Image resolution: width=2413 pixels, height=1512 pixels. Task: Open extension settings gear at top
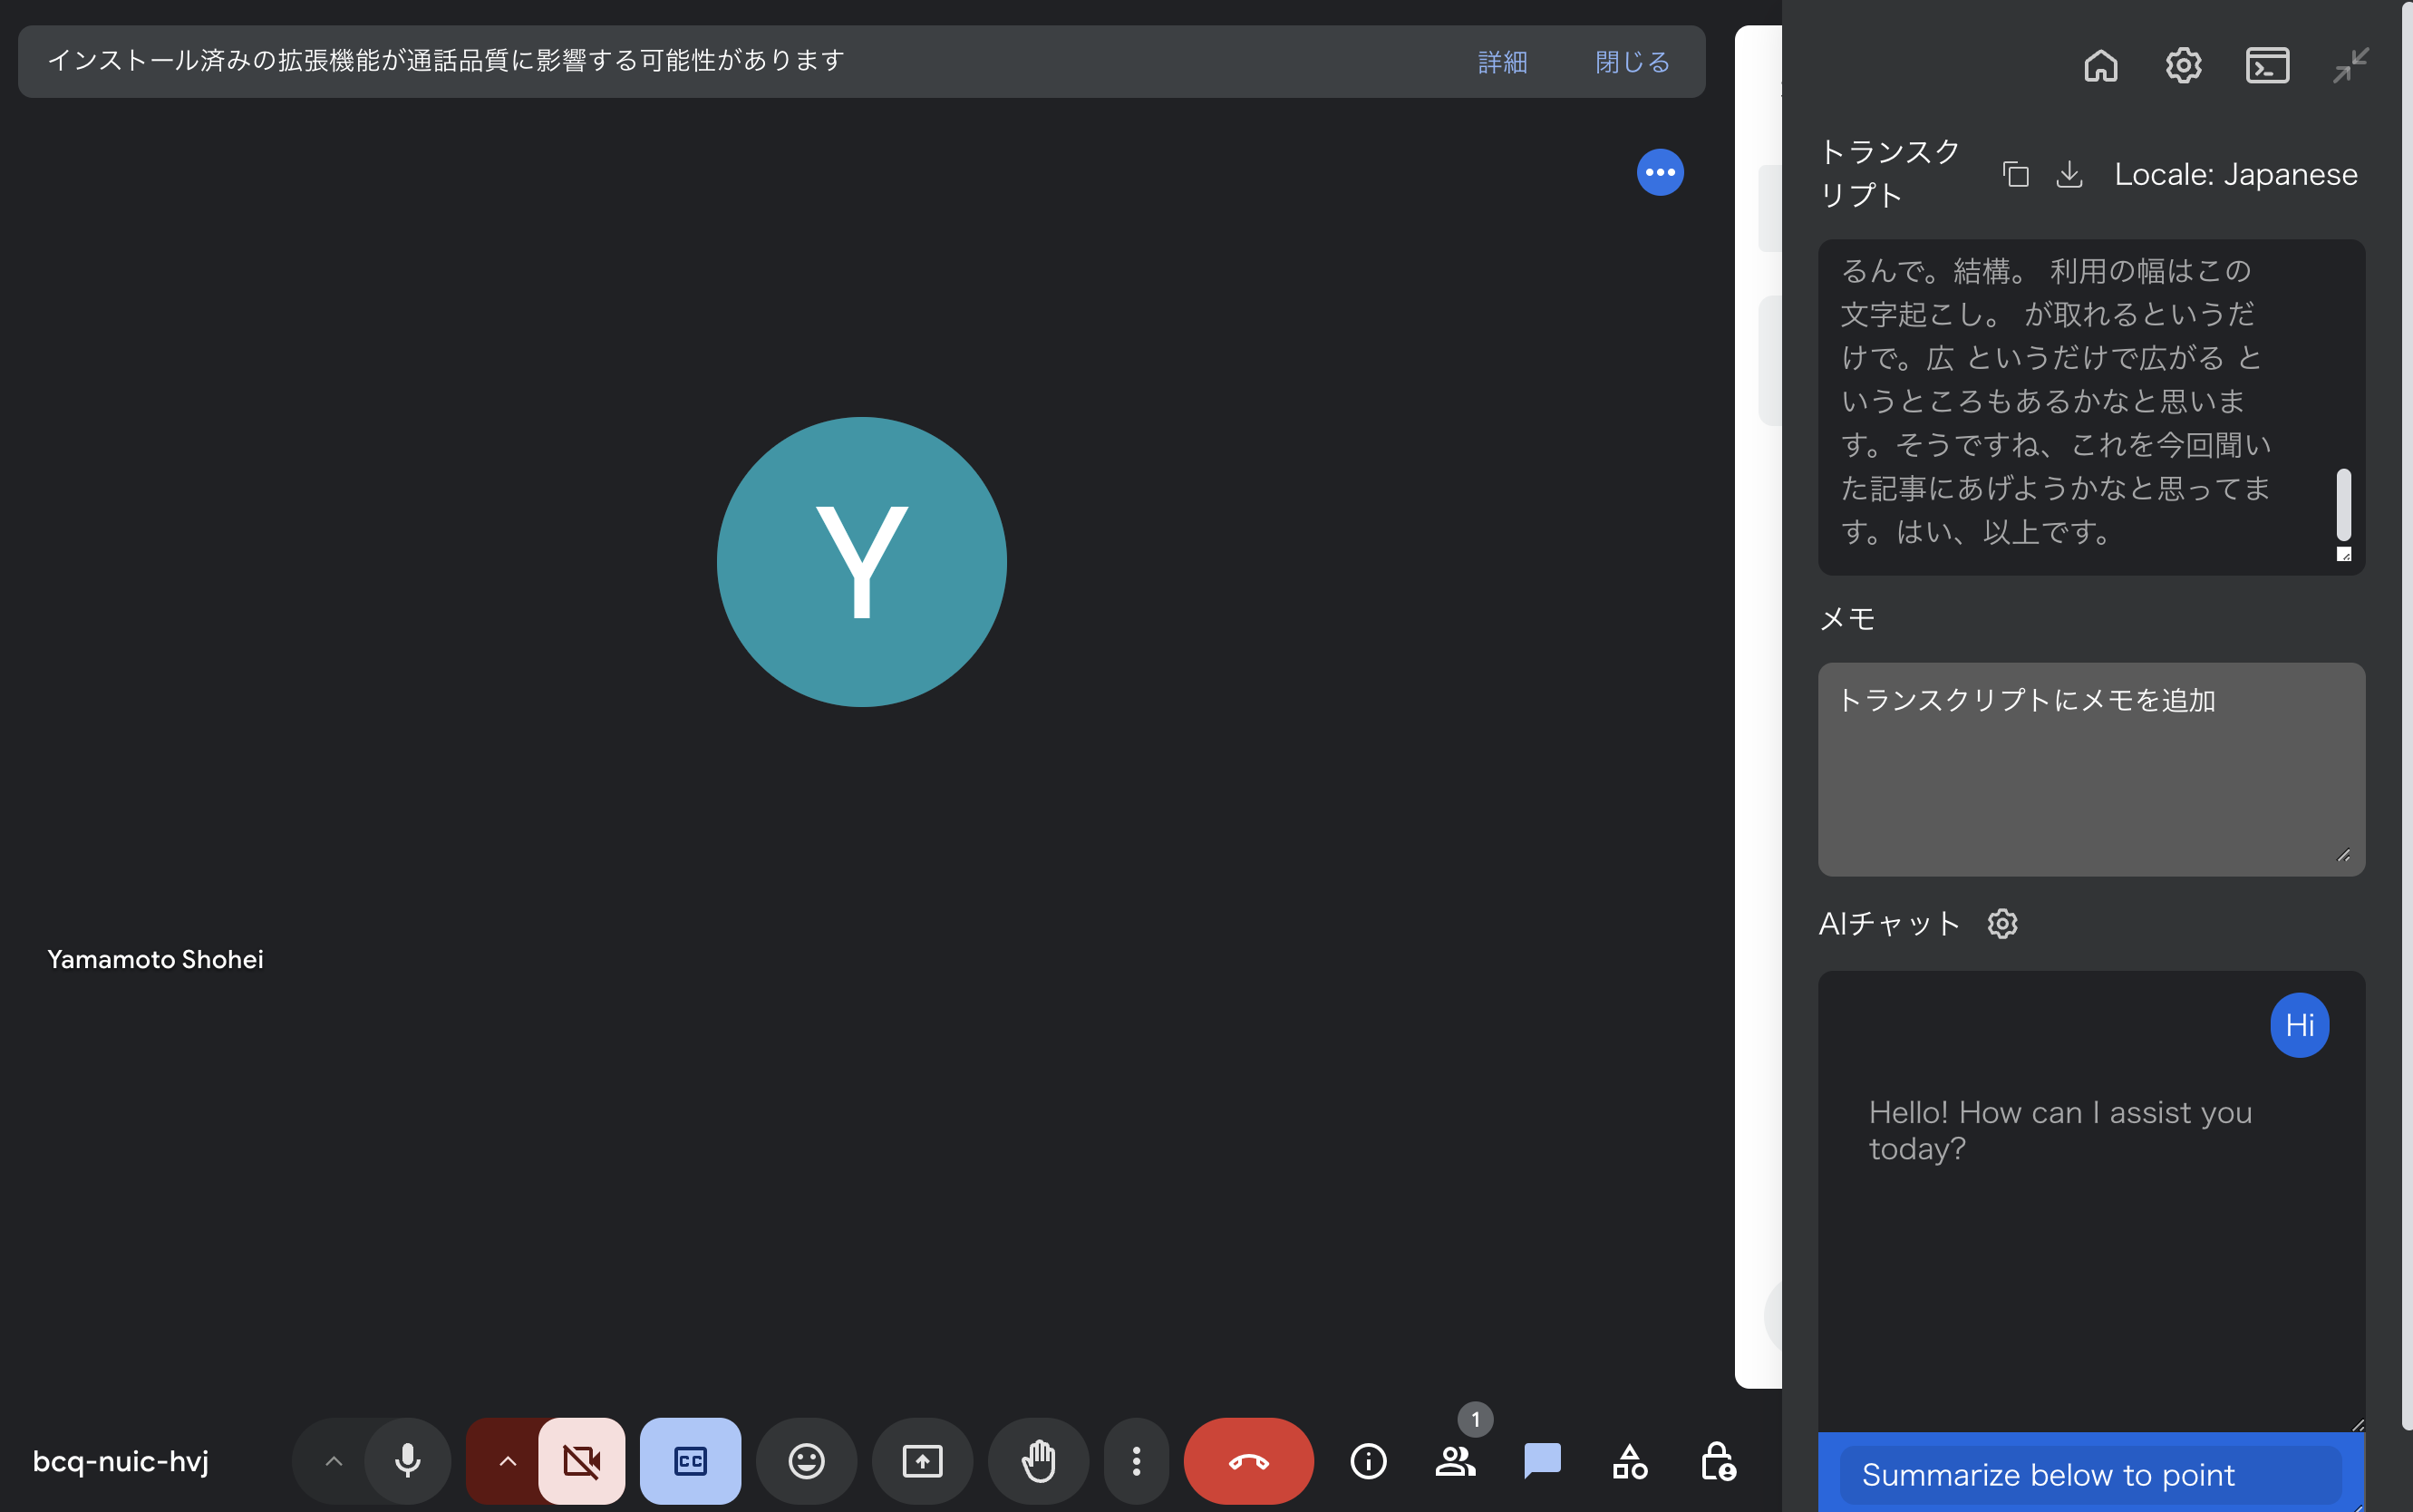[x=2183, y=66]
